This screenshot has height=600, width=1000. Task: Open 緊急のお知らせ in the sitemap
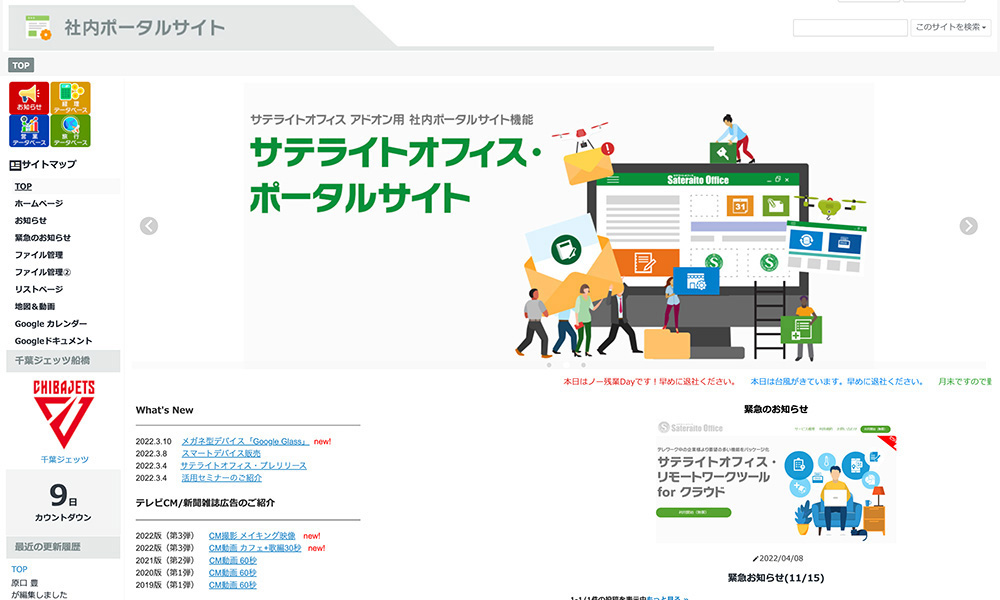tap(43, 238)
